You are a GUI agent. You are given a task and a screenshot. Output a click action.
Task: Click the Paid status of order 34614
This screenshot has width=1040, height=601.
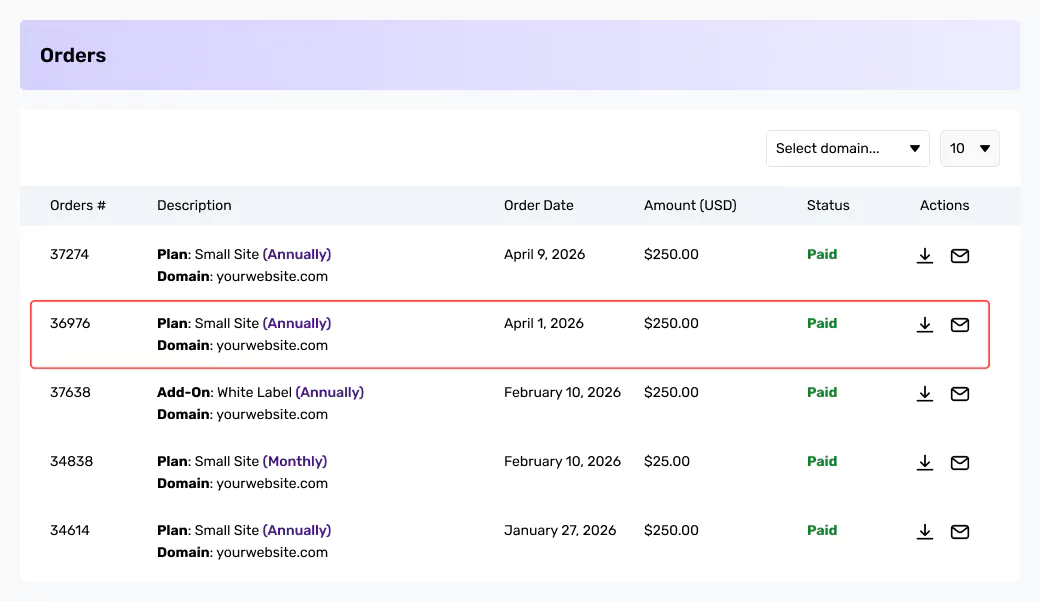pos(822,531)
